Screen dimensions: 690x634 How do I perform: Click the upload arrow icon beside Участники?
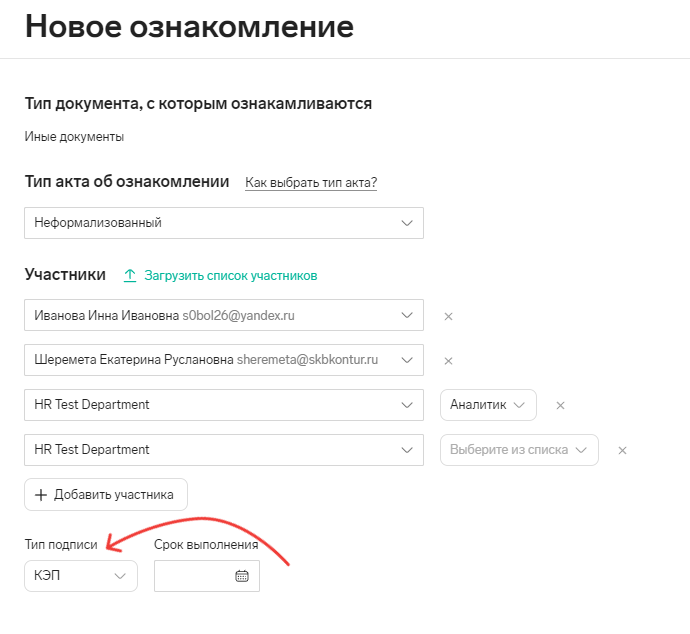tap(130, 276)
